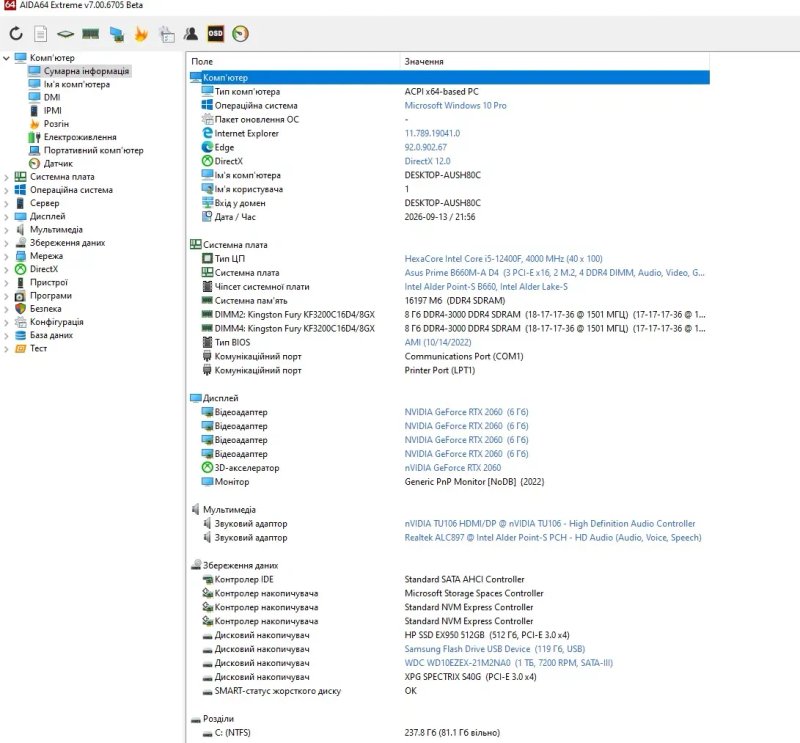Click Edge version 92.0.902.67 link

(426, 147)
